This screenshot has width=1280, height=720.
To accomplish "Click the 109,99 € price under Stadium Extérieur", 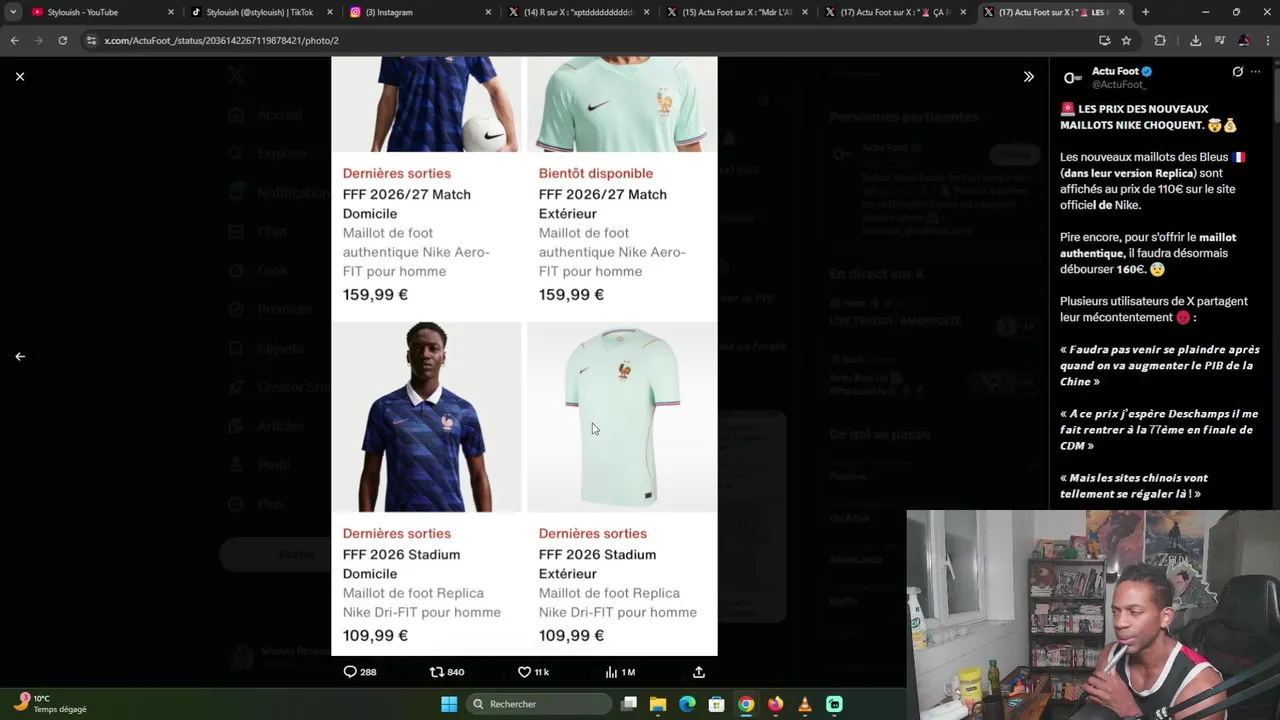I will (571, 635).
